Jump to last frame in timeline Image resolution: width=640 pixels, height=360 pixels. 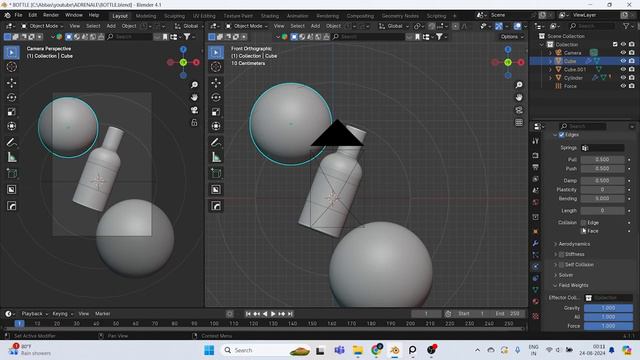click(x=290, y=314)
